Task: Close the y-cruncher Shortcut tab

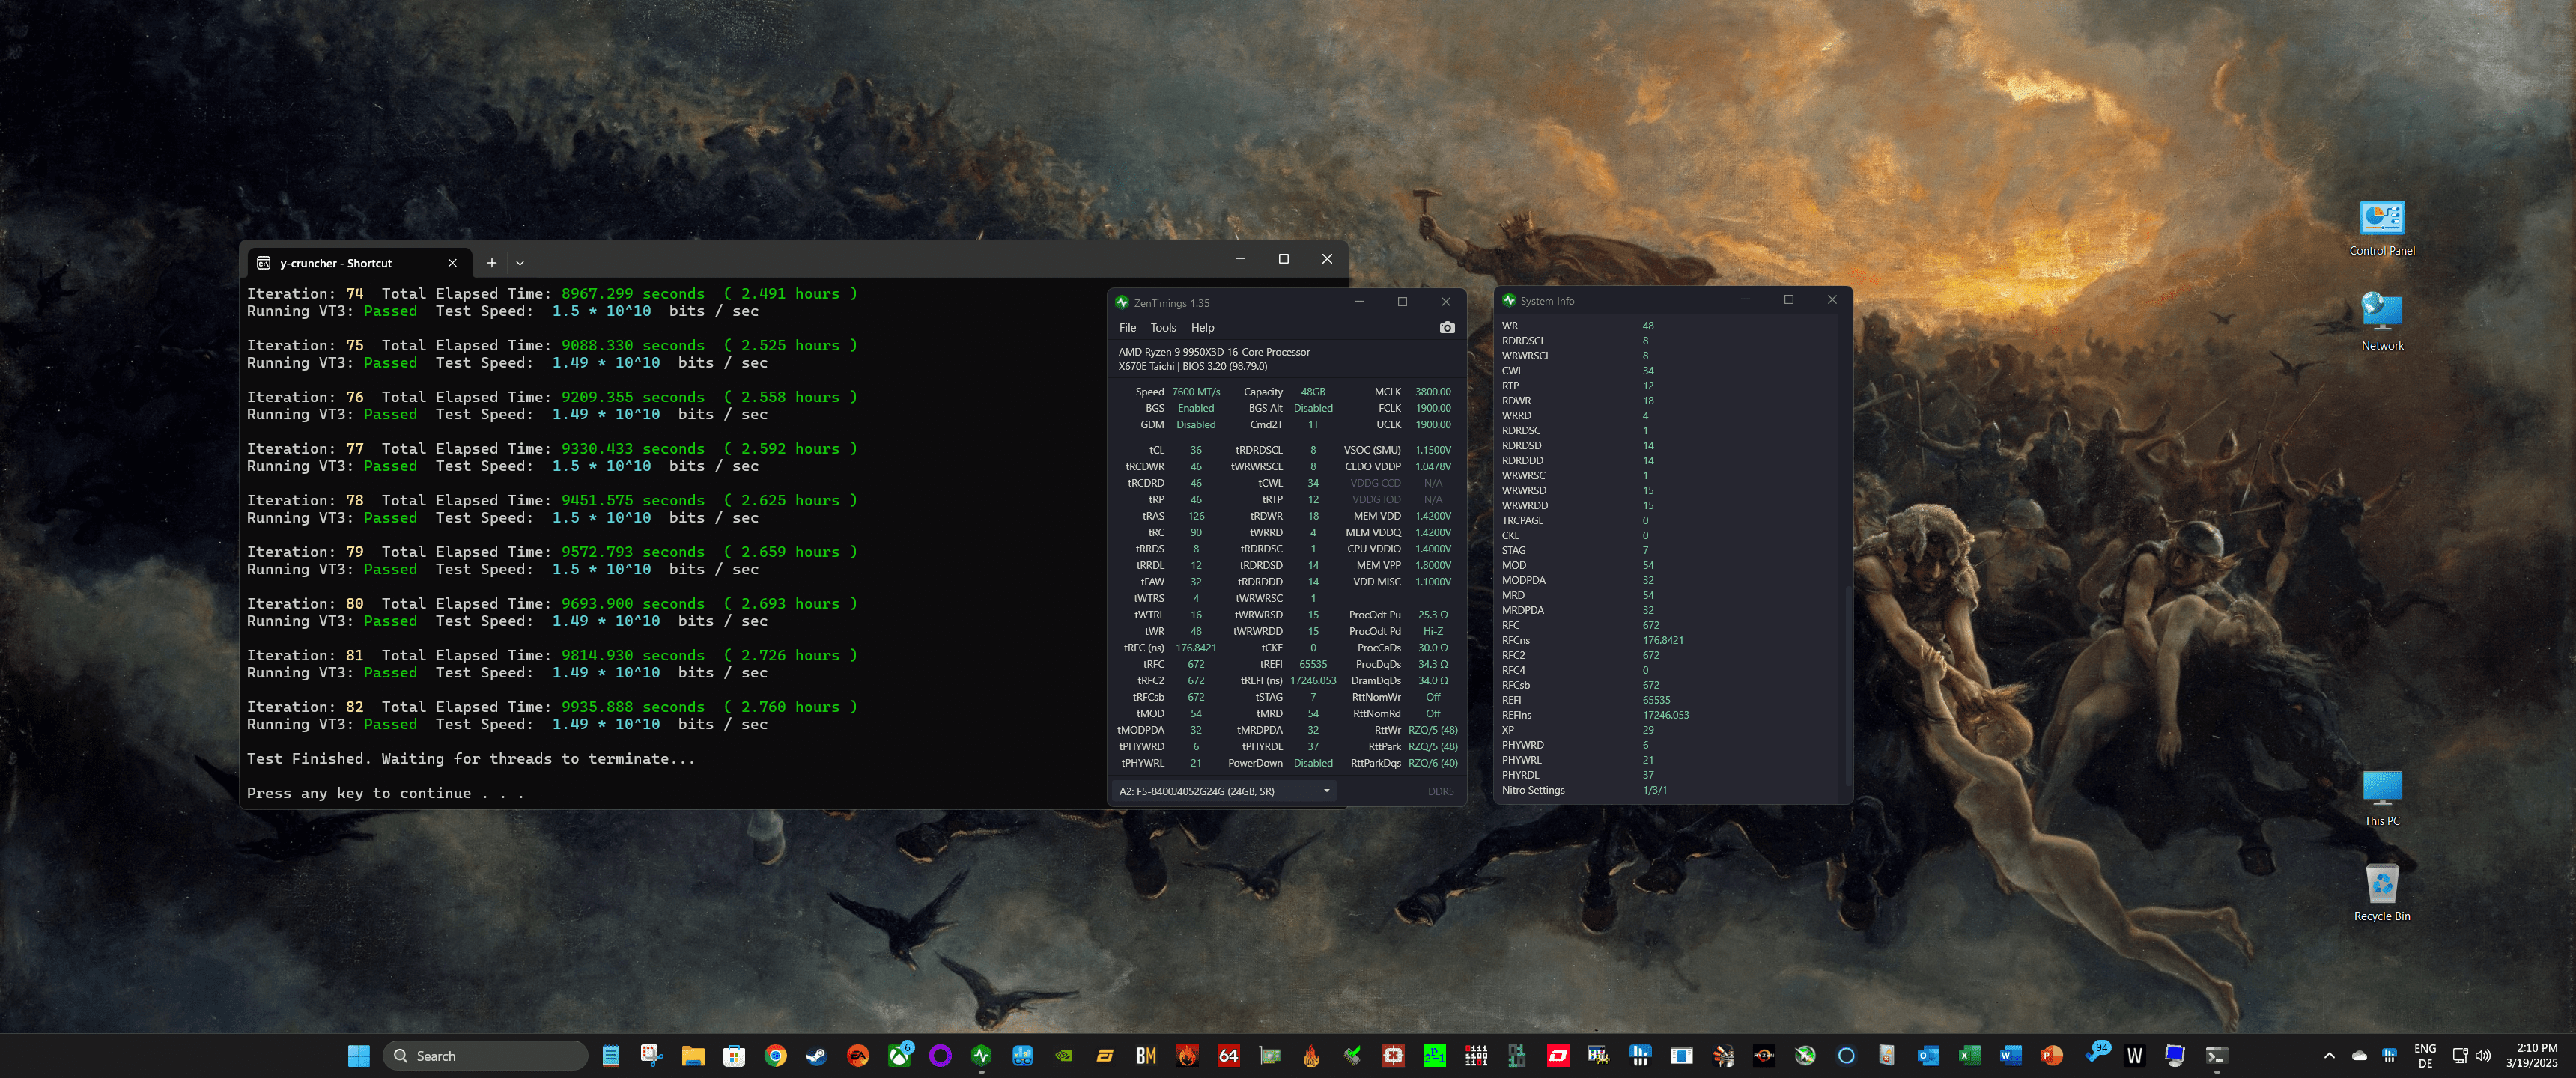Action: click(452, 263)
